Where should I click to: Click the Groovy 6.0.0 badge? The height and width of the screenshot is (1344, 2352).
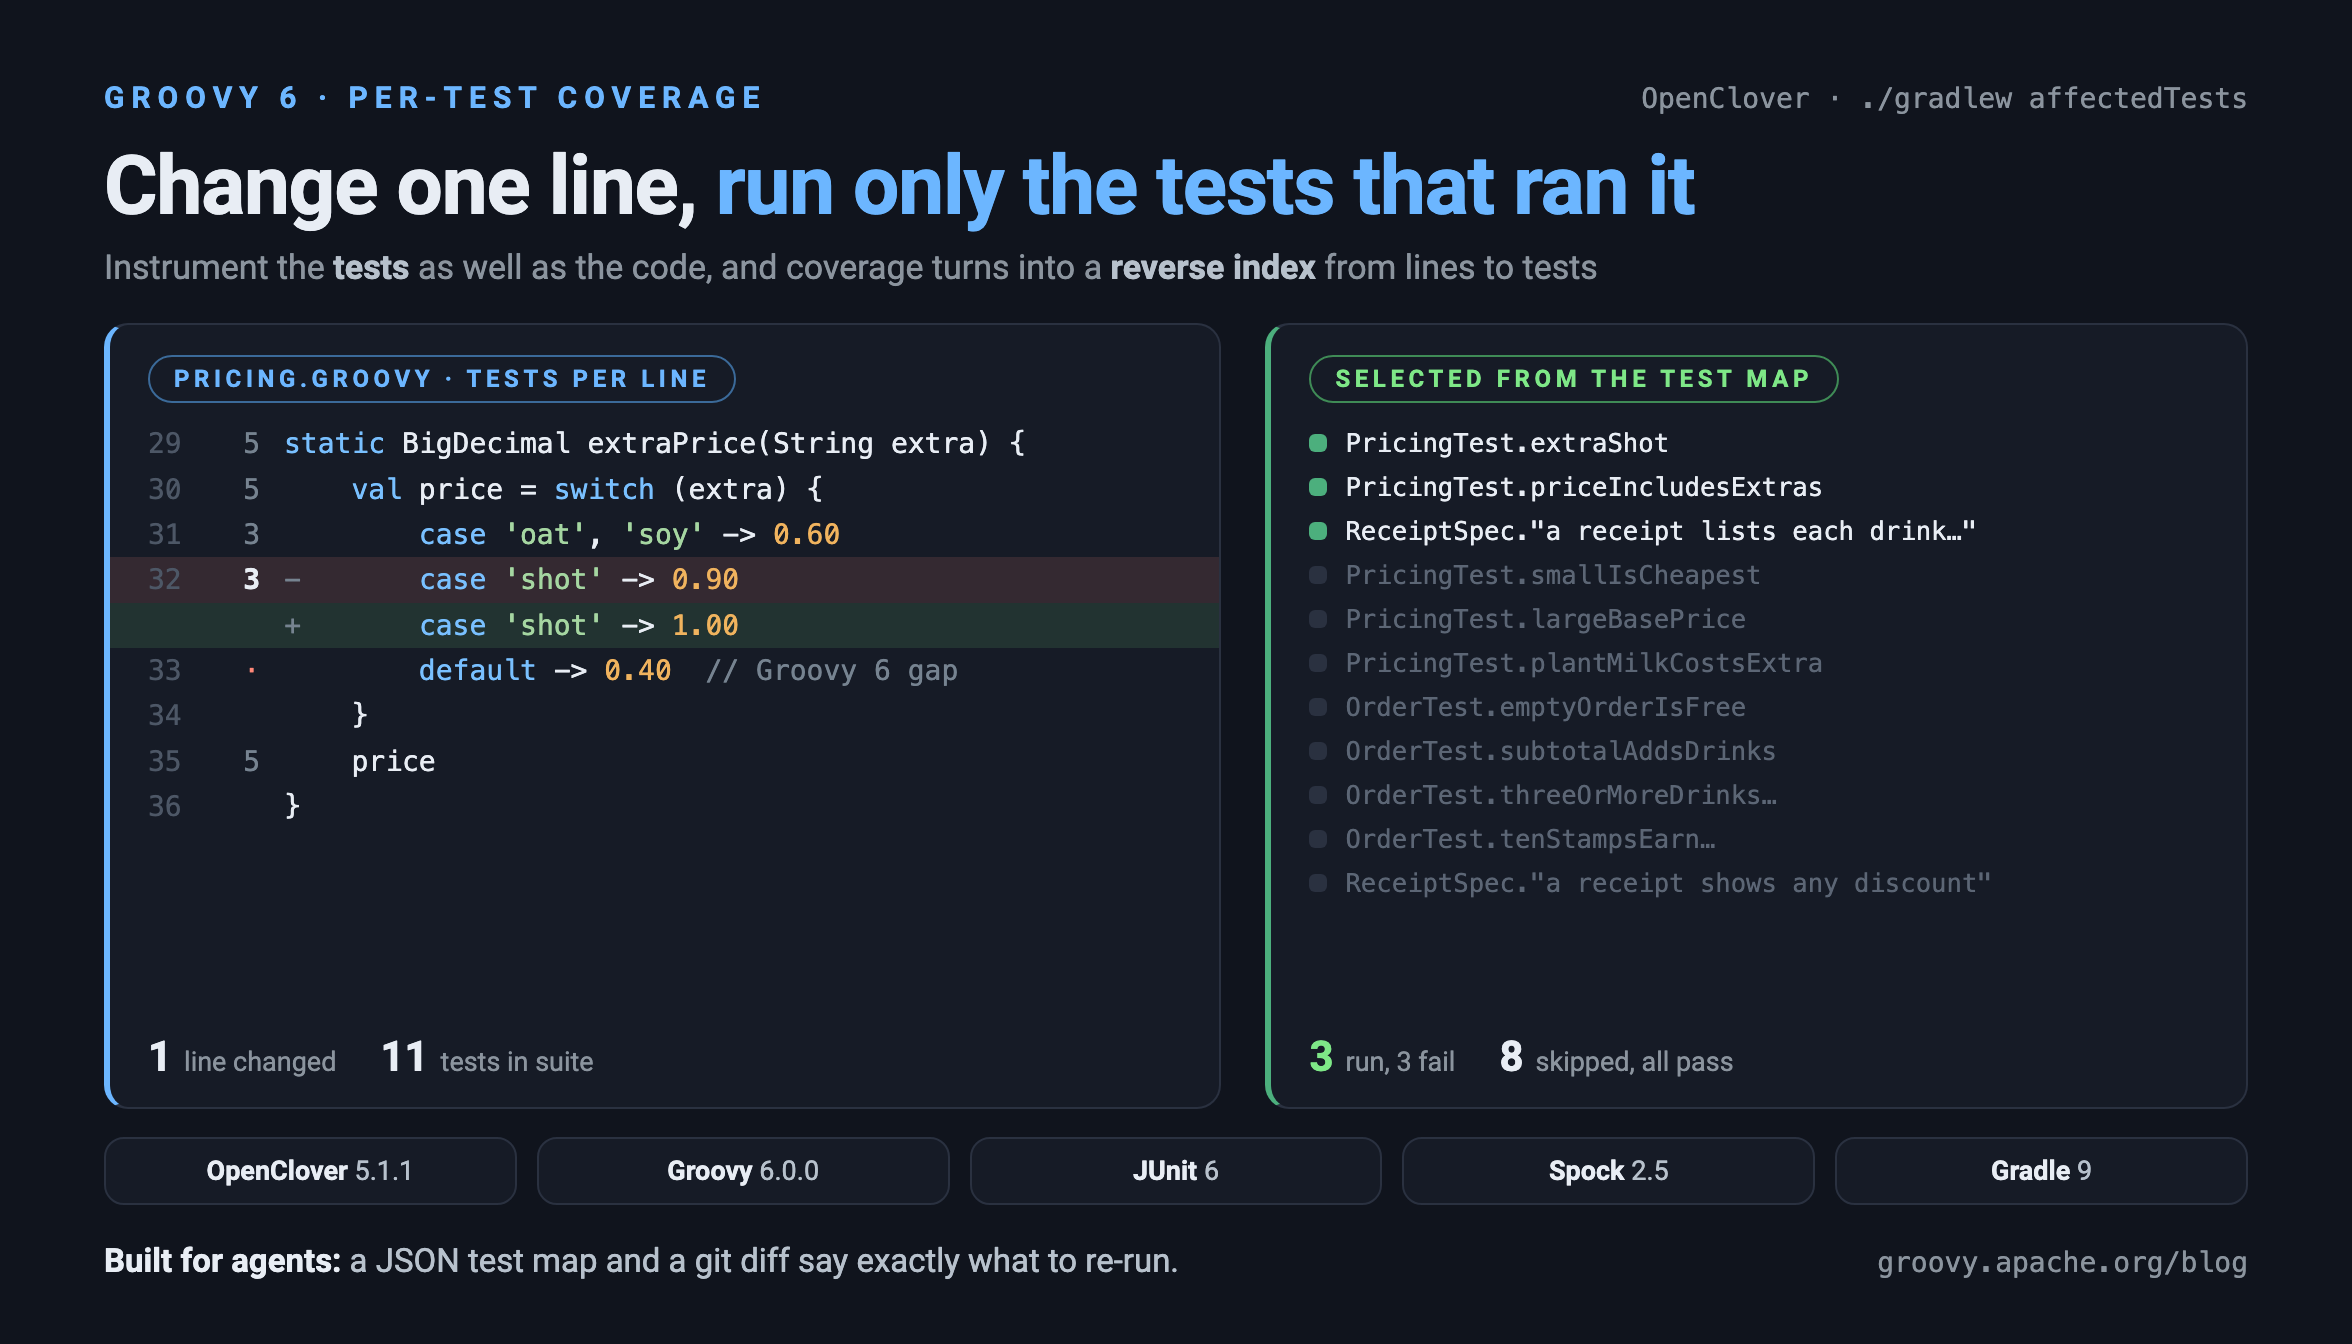pyautogui.click(x=743, y=1171)
